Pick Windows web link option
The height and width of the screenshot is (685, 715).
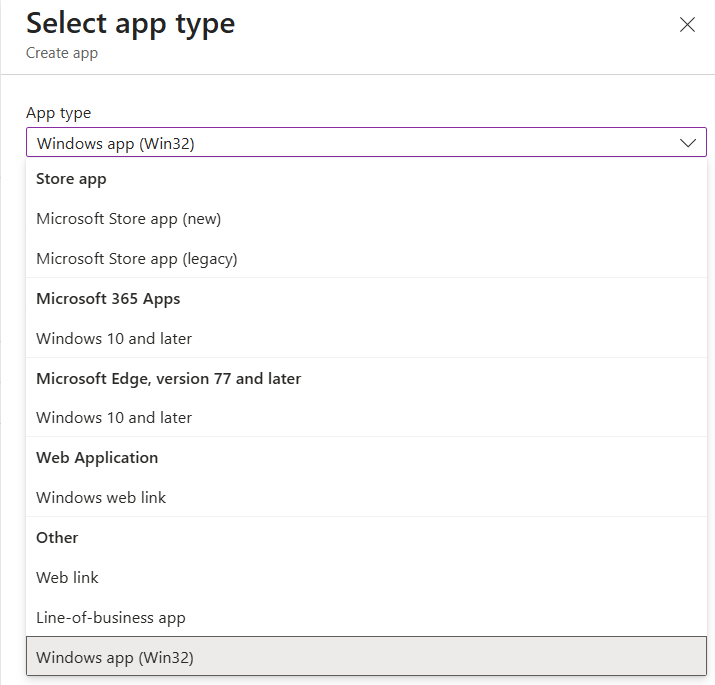click(x=366, y=497)
